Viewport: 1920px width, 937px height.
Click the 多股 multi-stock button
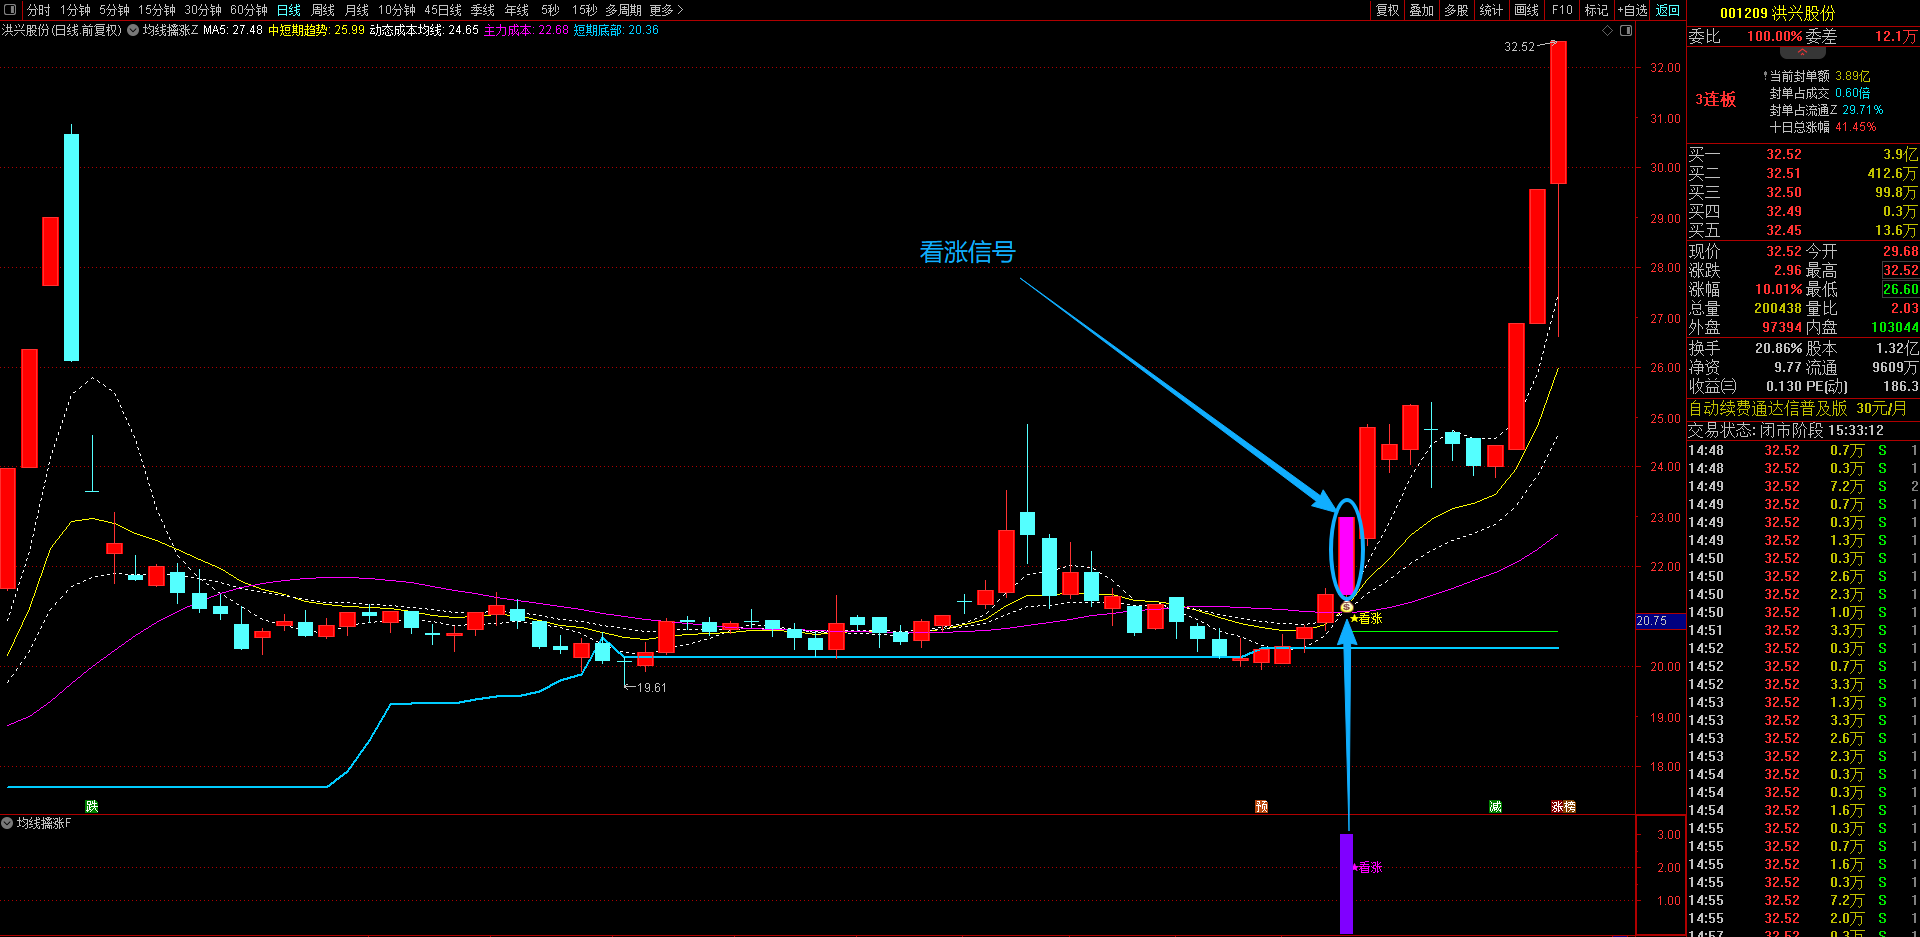tap(1457, 10)
